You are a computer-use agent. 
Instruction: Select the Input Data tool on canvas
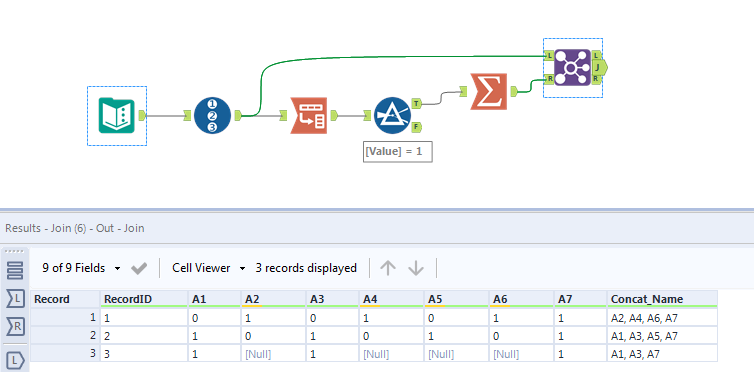116,115
